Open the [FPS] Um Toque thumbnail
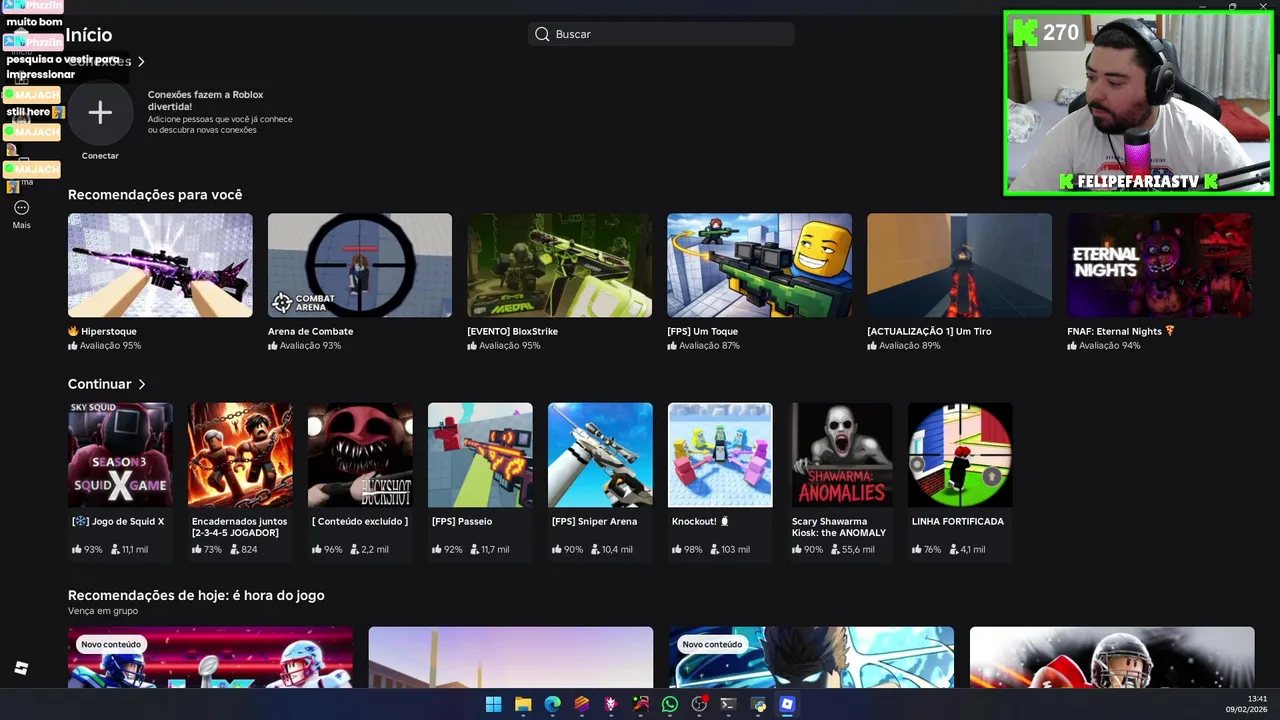 (759, 265)
